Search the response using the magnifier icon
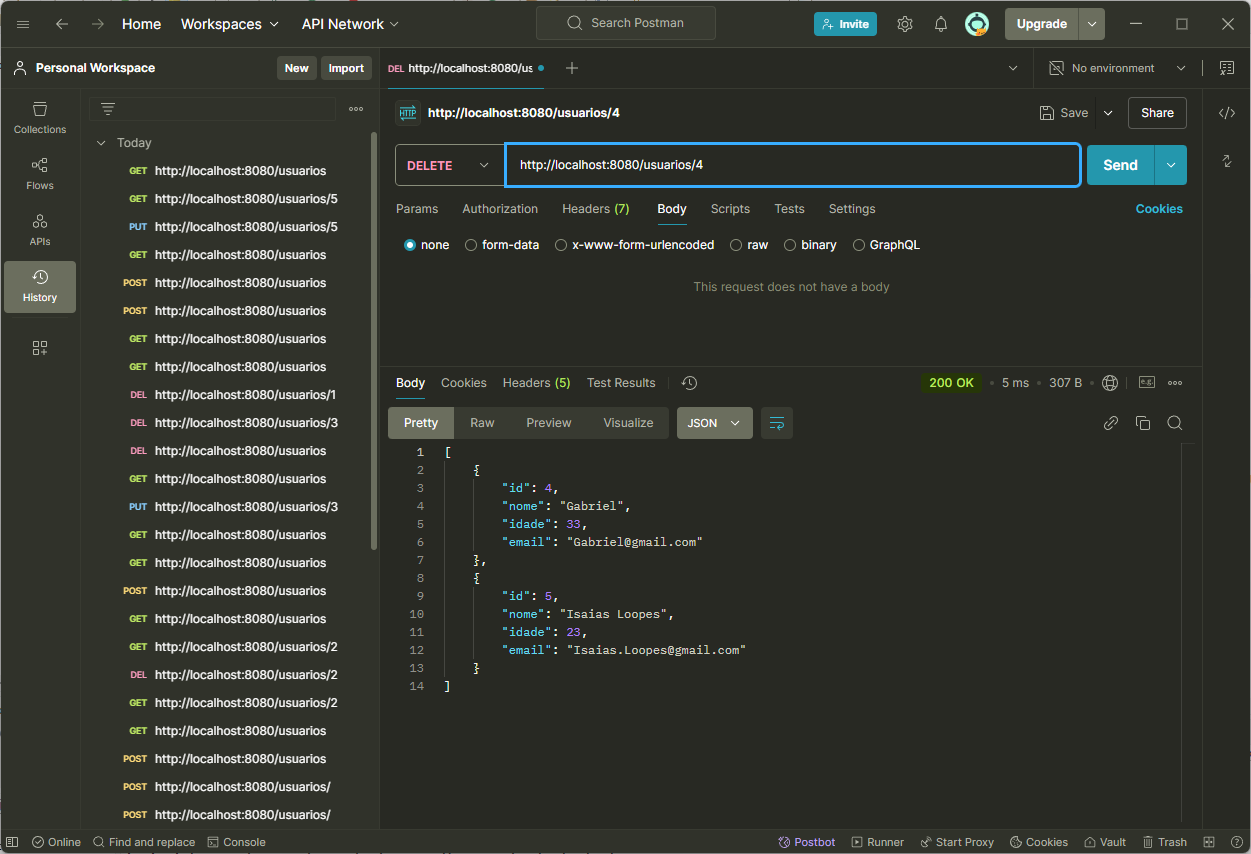The image size is (1251, 854). [1174, 423]
